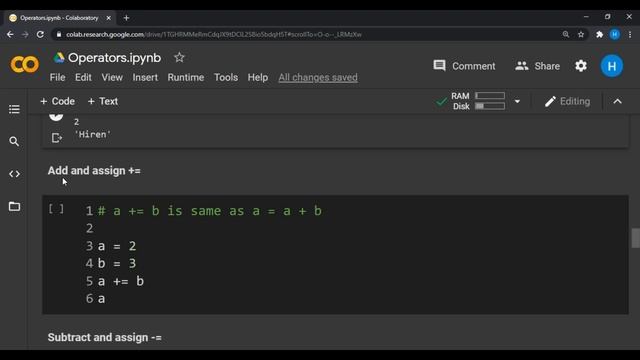Select the Operators.ipynb Colaboratory browser tab
640x360 pixels.
coord(59,18)
